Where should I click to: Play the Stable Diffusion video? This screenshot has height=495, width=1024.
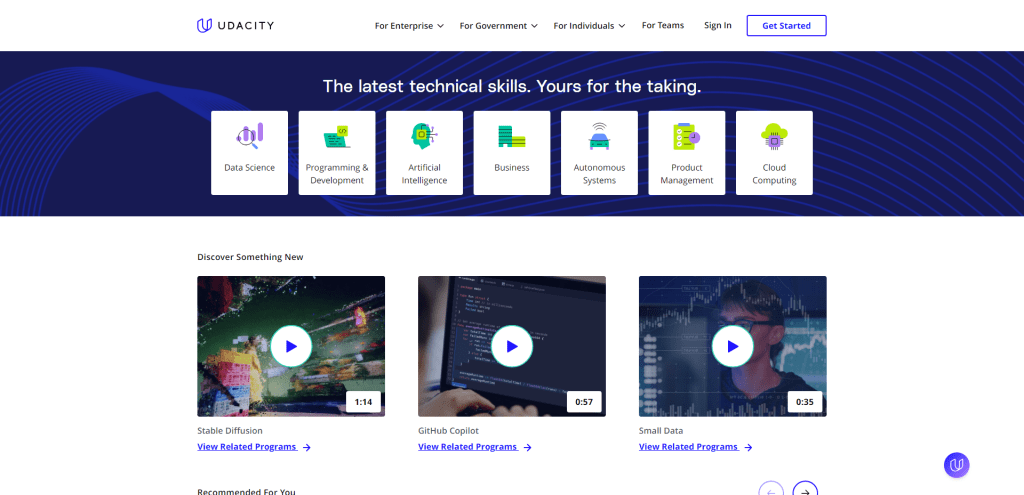[291, 346]
